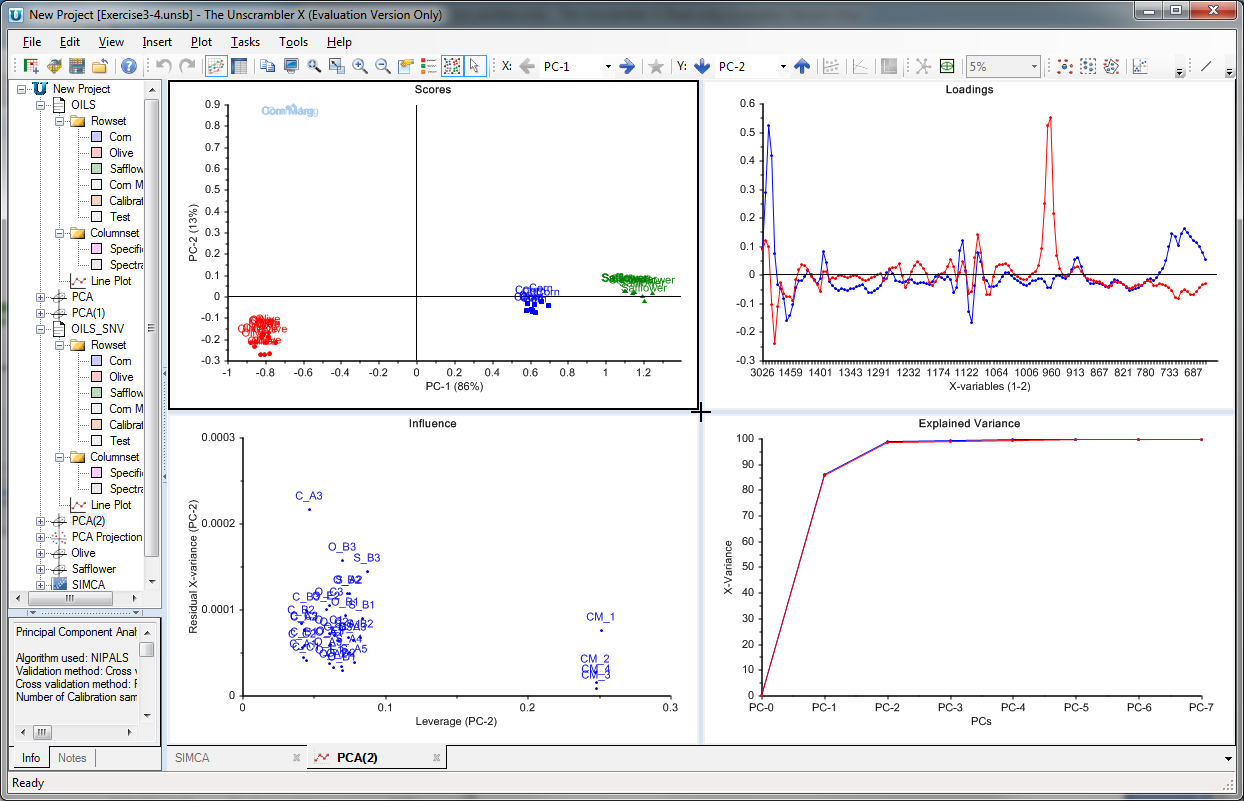
Task: Toggle the plot view mode button
Action: [x=216, y=66]
